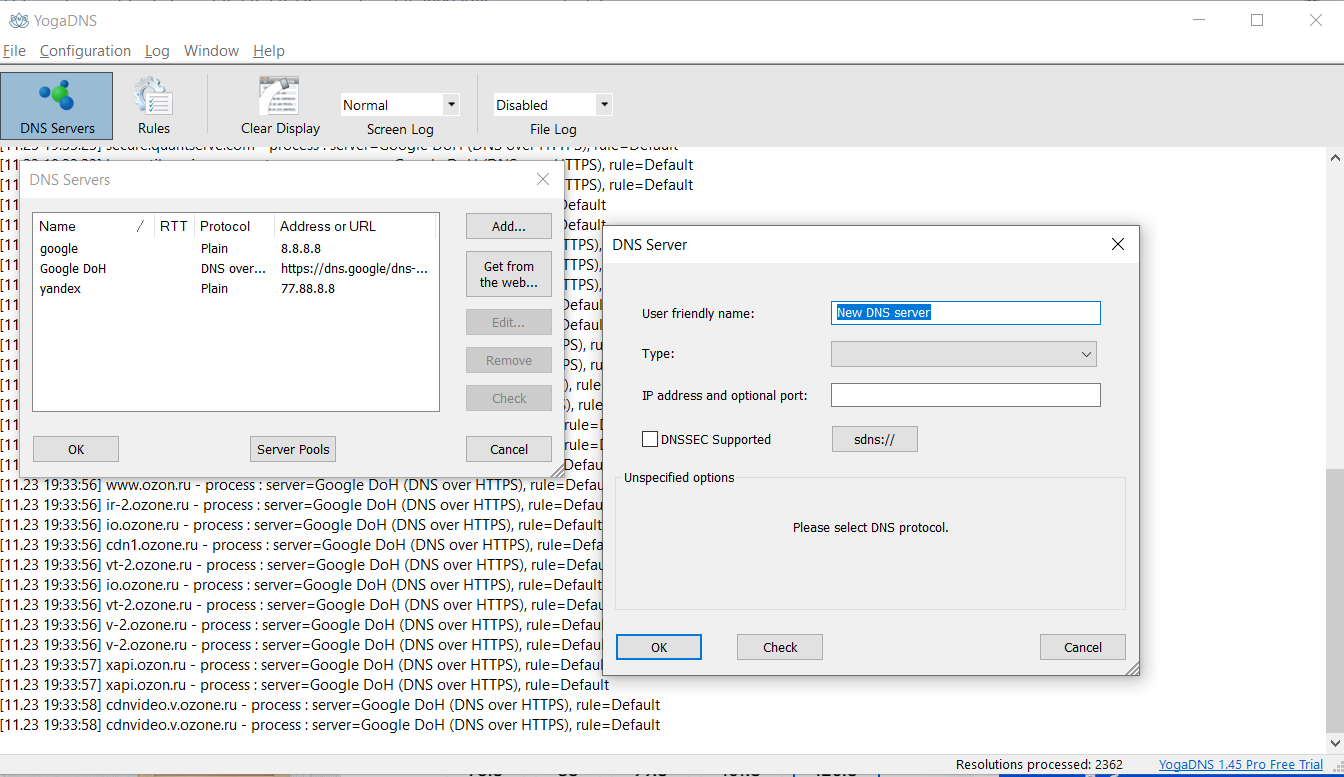Click the User friendly name field

(966, 313)
